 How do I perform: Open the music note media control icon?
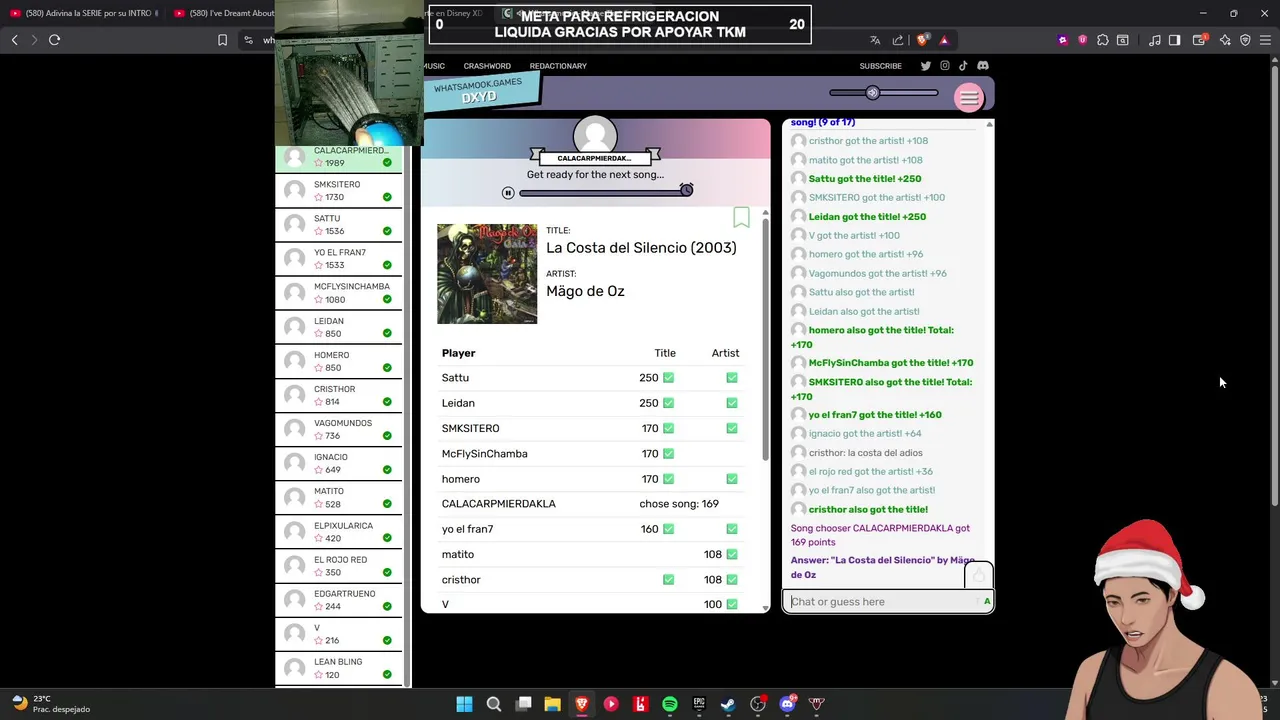[1155, 40]
